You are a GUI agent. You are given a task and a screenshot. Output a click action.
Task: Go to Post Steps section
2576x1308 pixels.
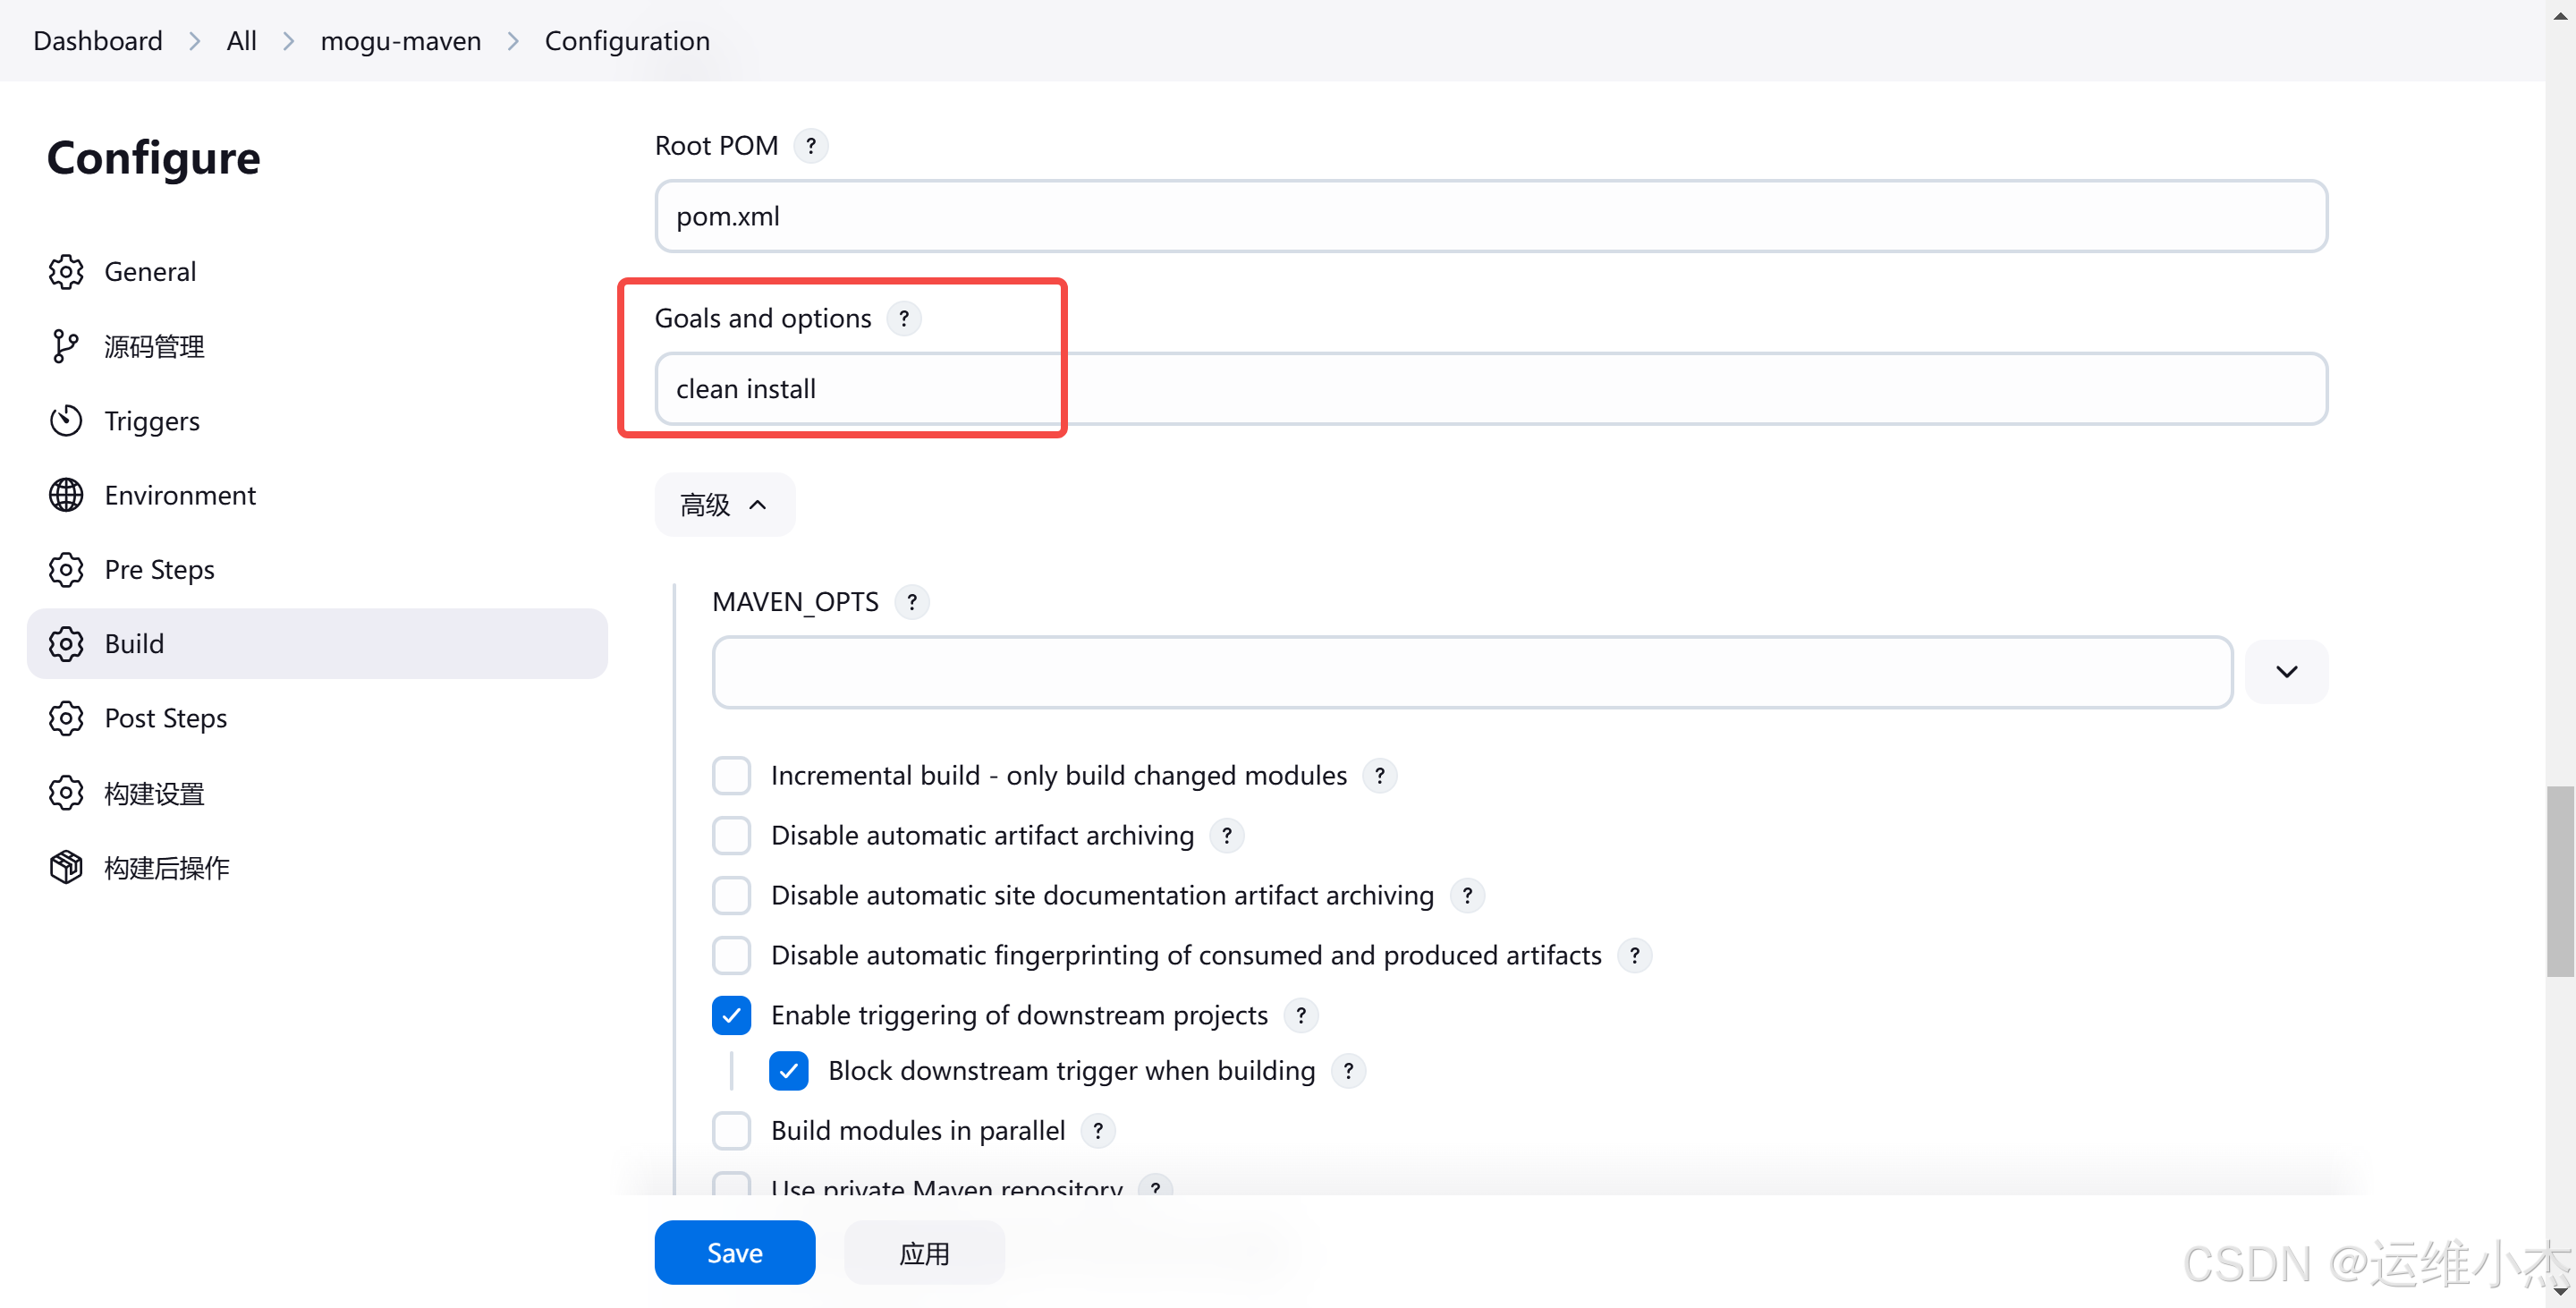166,718
